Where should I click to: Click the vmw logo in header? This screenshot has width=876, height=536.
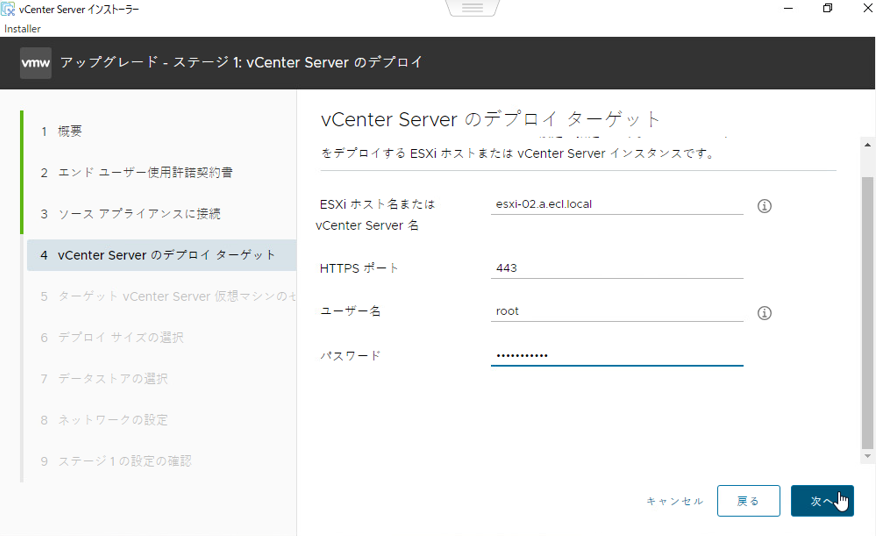[36, 62]
